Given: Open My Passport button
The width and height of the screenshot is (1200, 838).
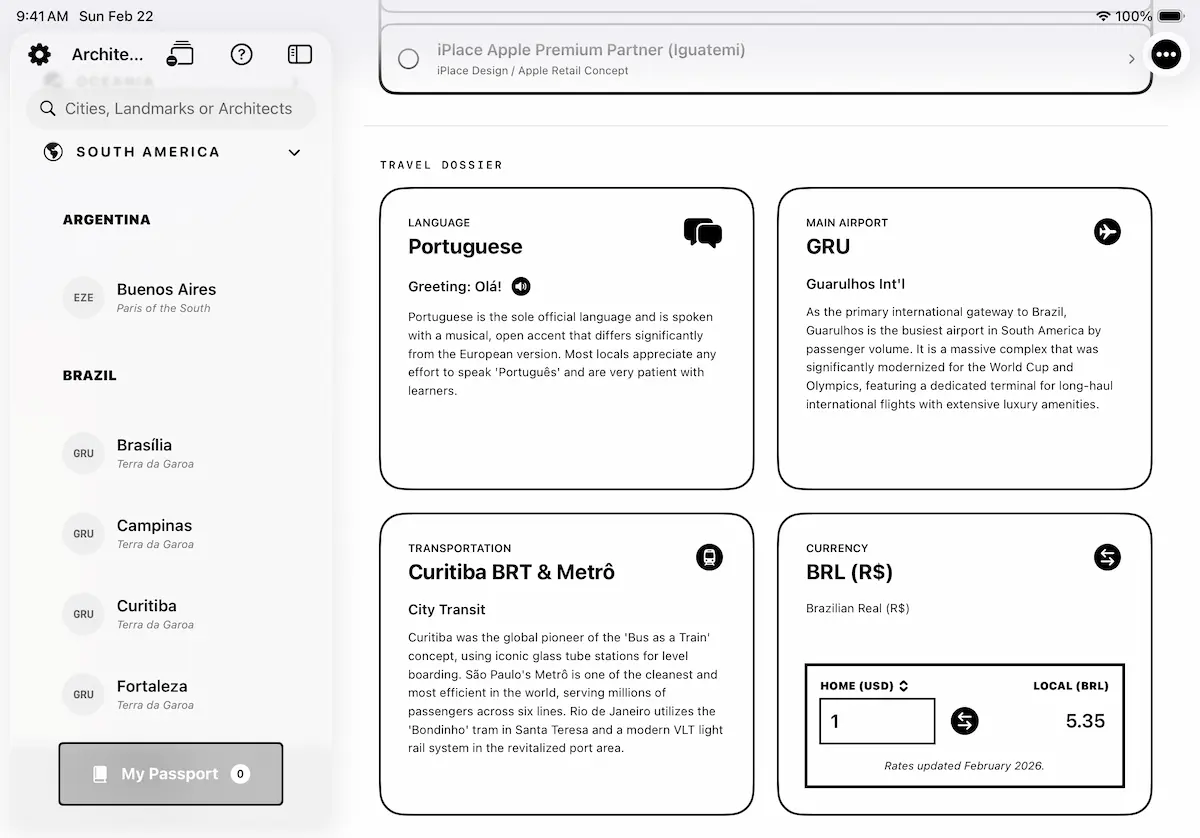Looking at the screenshot, I should pos(171,774).
